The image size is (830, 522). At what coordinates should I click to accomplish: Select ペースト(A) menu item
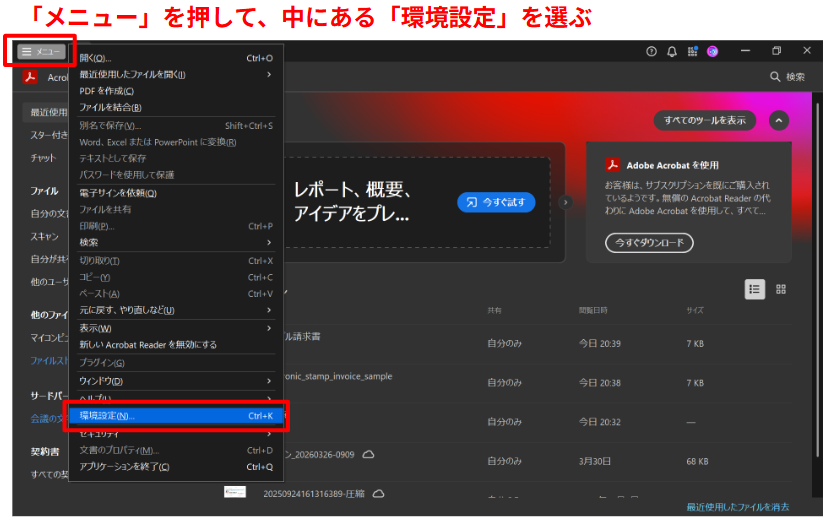pos(176,294)
